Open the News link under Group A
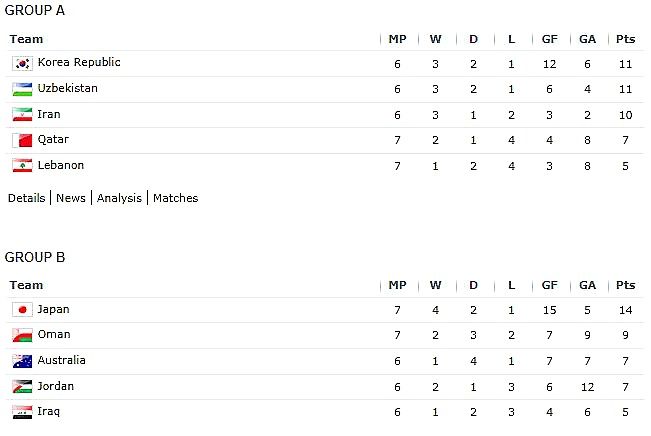 point(71,198)
